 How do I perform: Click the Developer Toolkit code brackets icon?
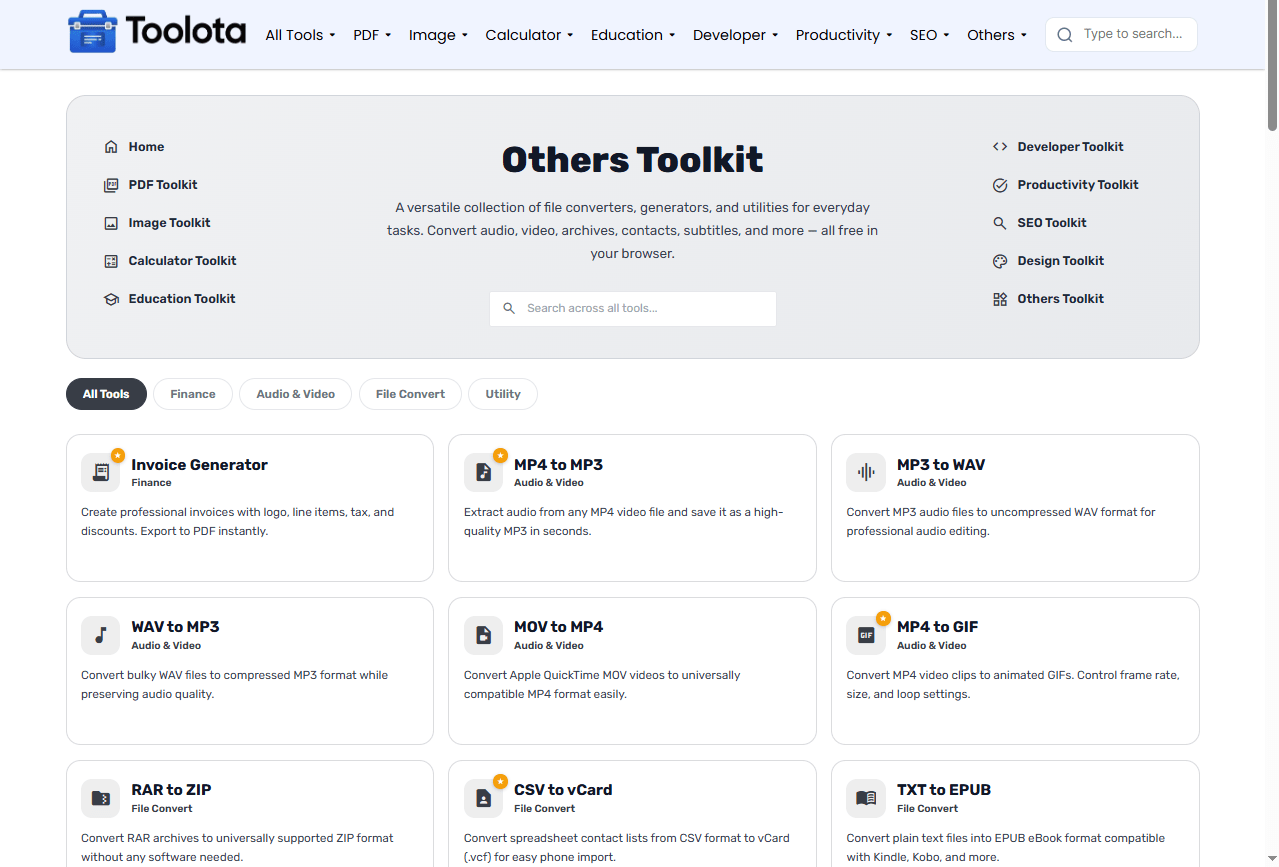point(1000,147)
